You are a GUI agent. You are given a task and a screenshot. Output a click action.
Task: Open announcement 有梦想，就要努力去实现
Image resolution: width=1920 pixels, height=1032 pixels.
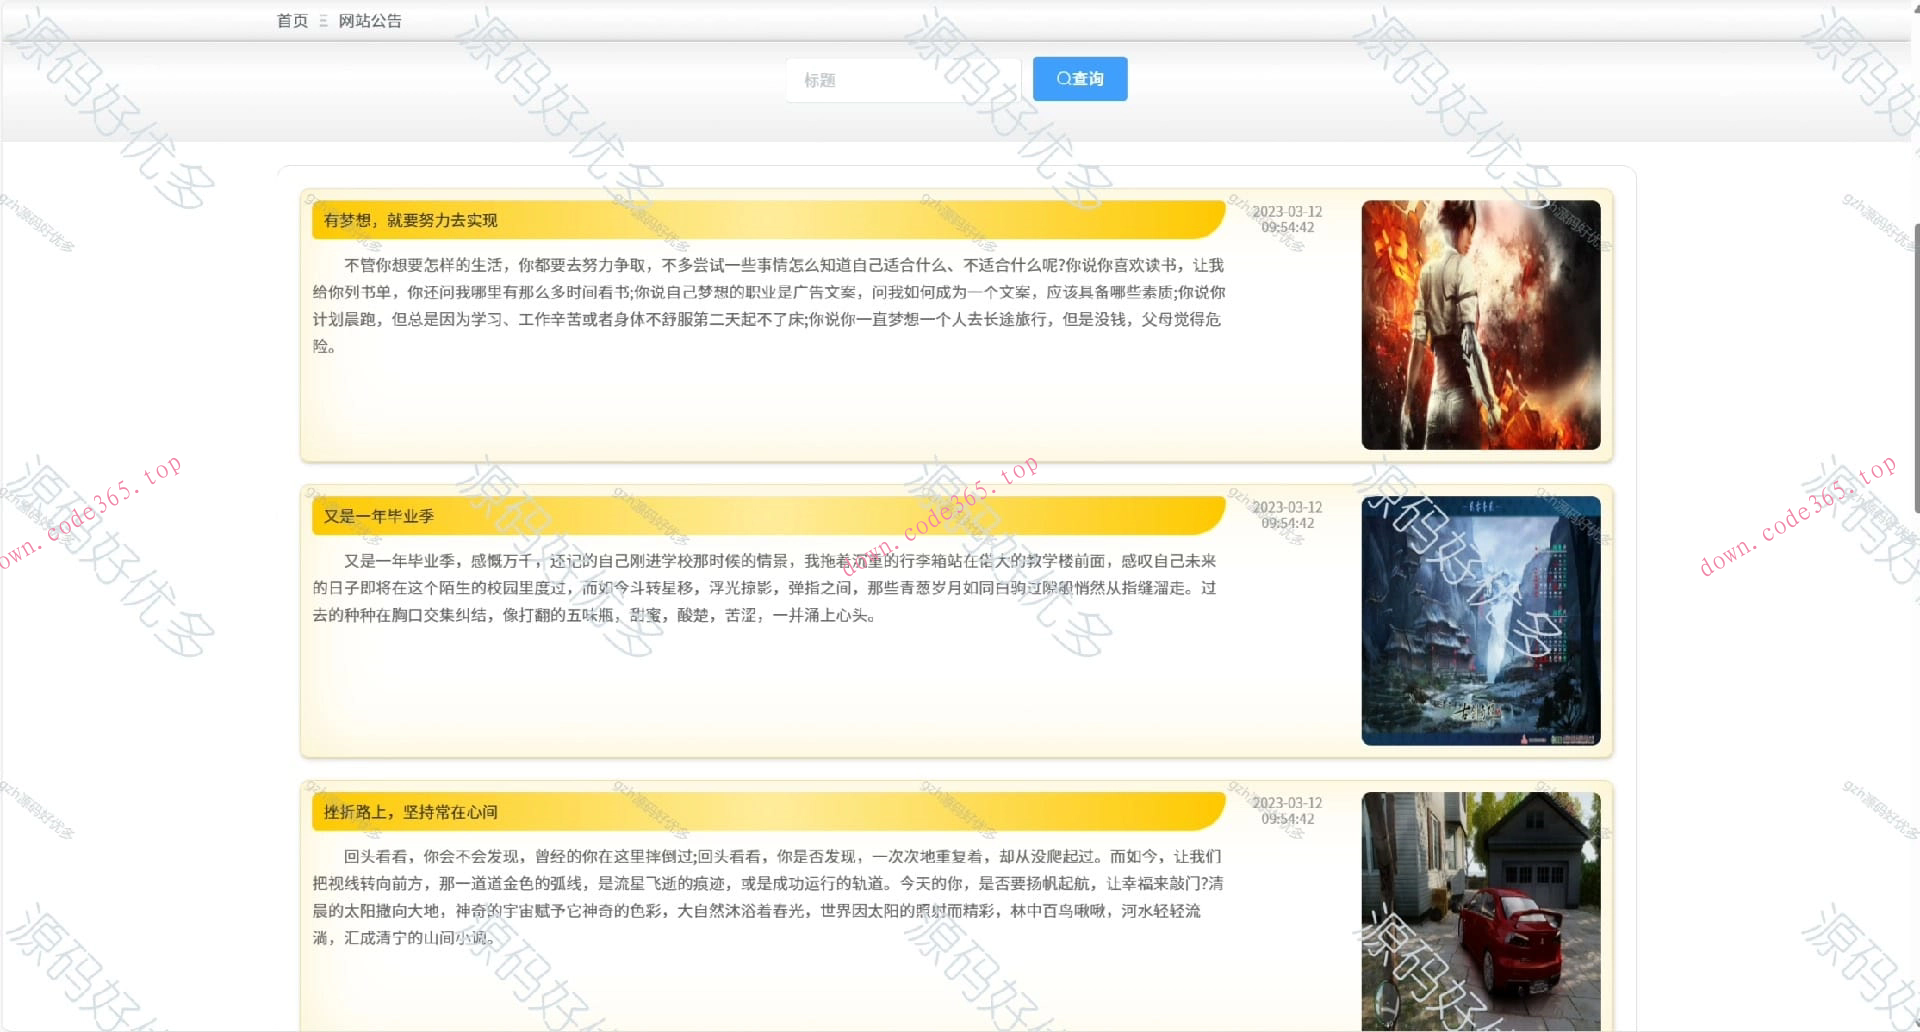point(411,220)
